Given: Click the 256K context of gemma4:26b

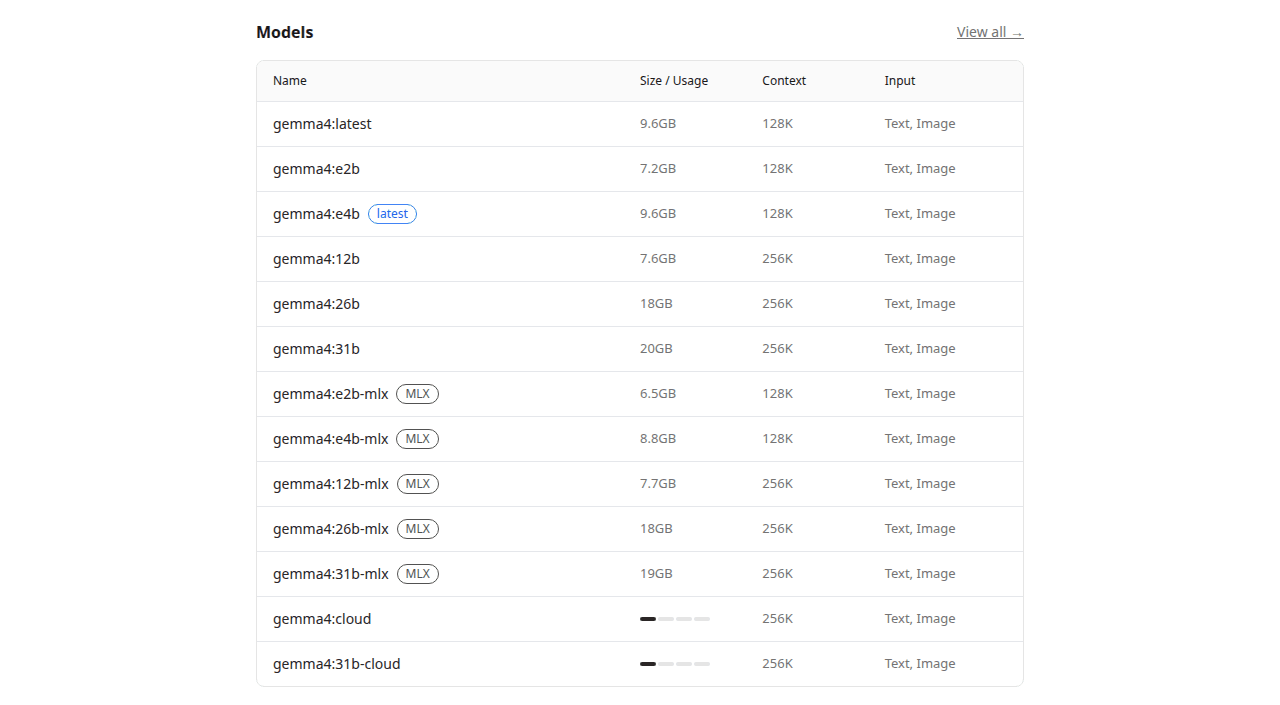Looking at the screenshot, I should (x=778, y=304).
